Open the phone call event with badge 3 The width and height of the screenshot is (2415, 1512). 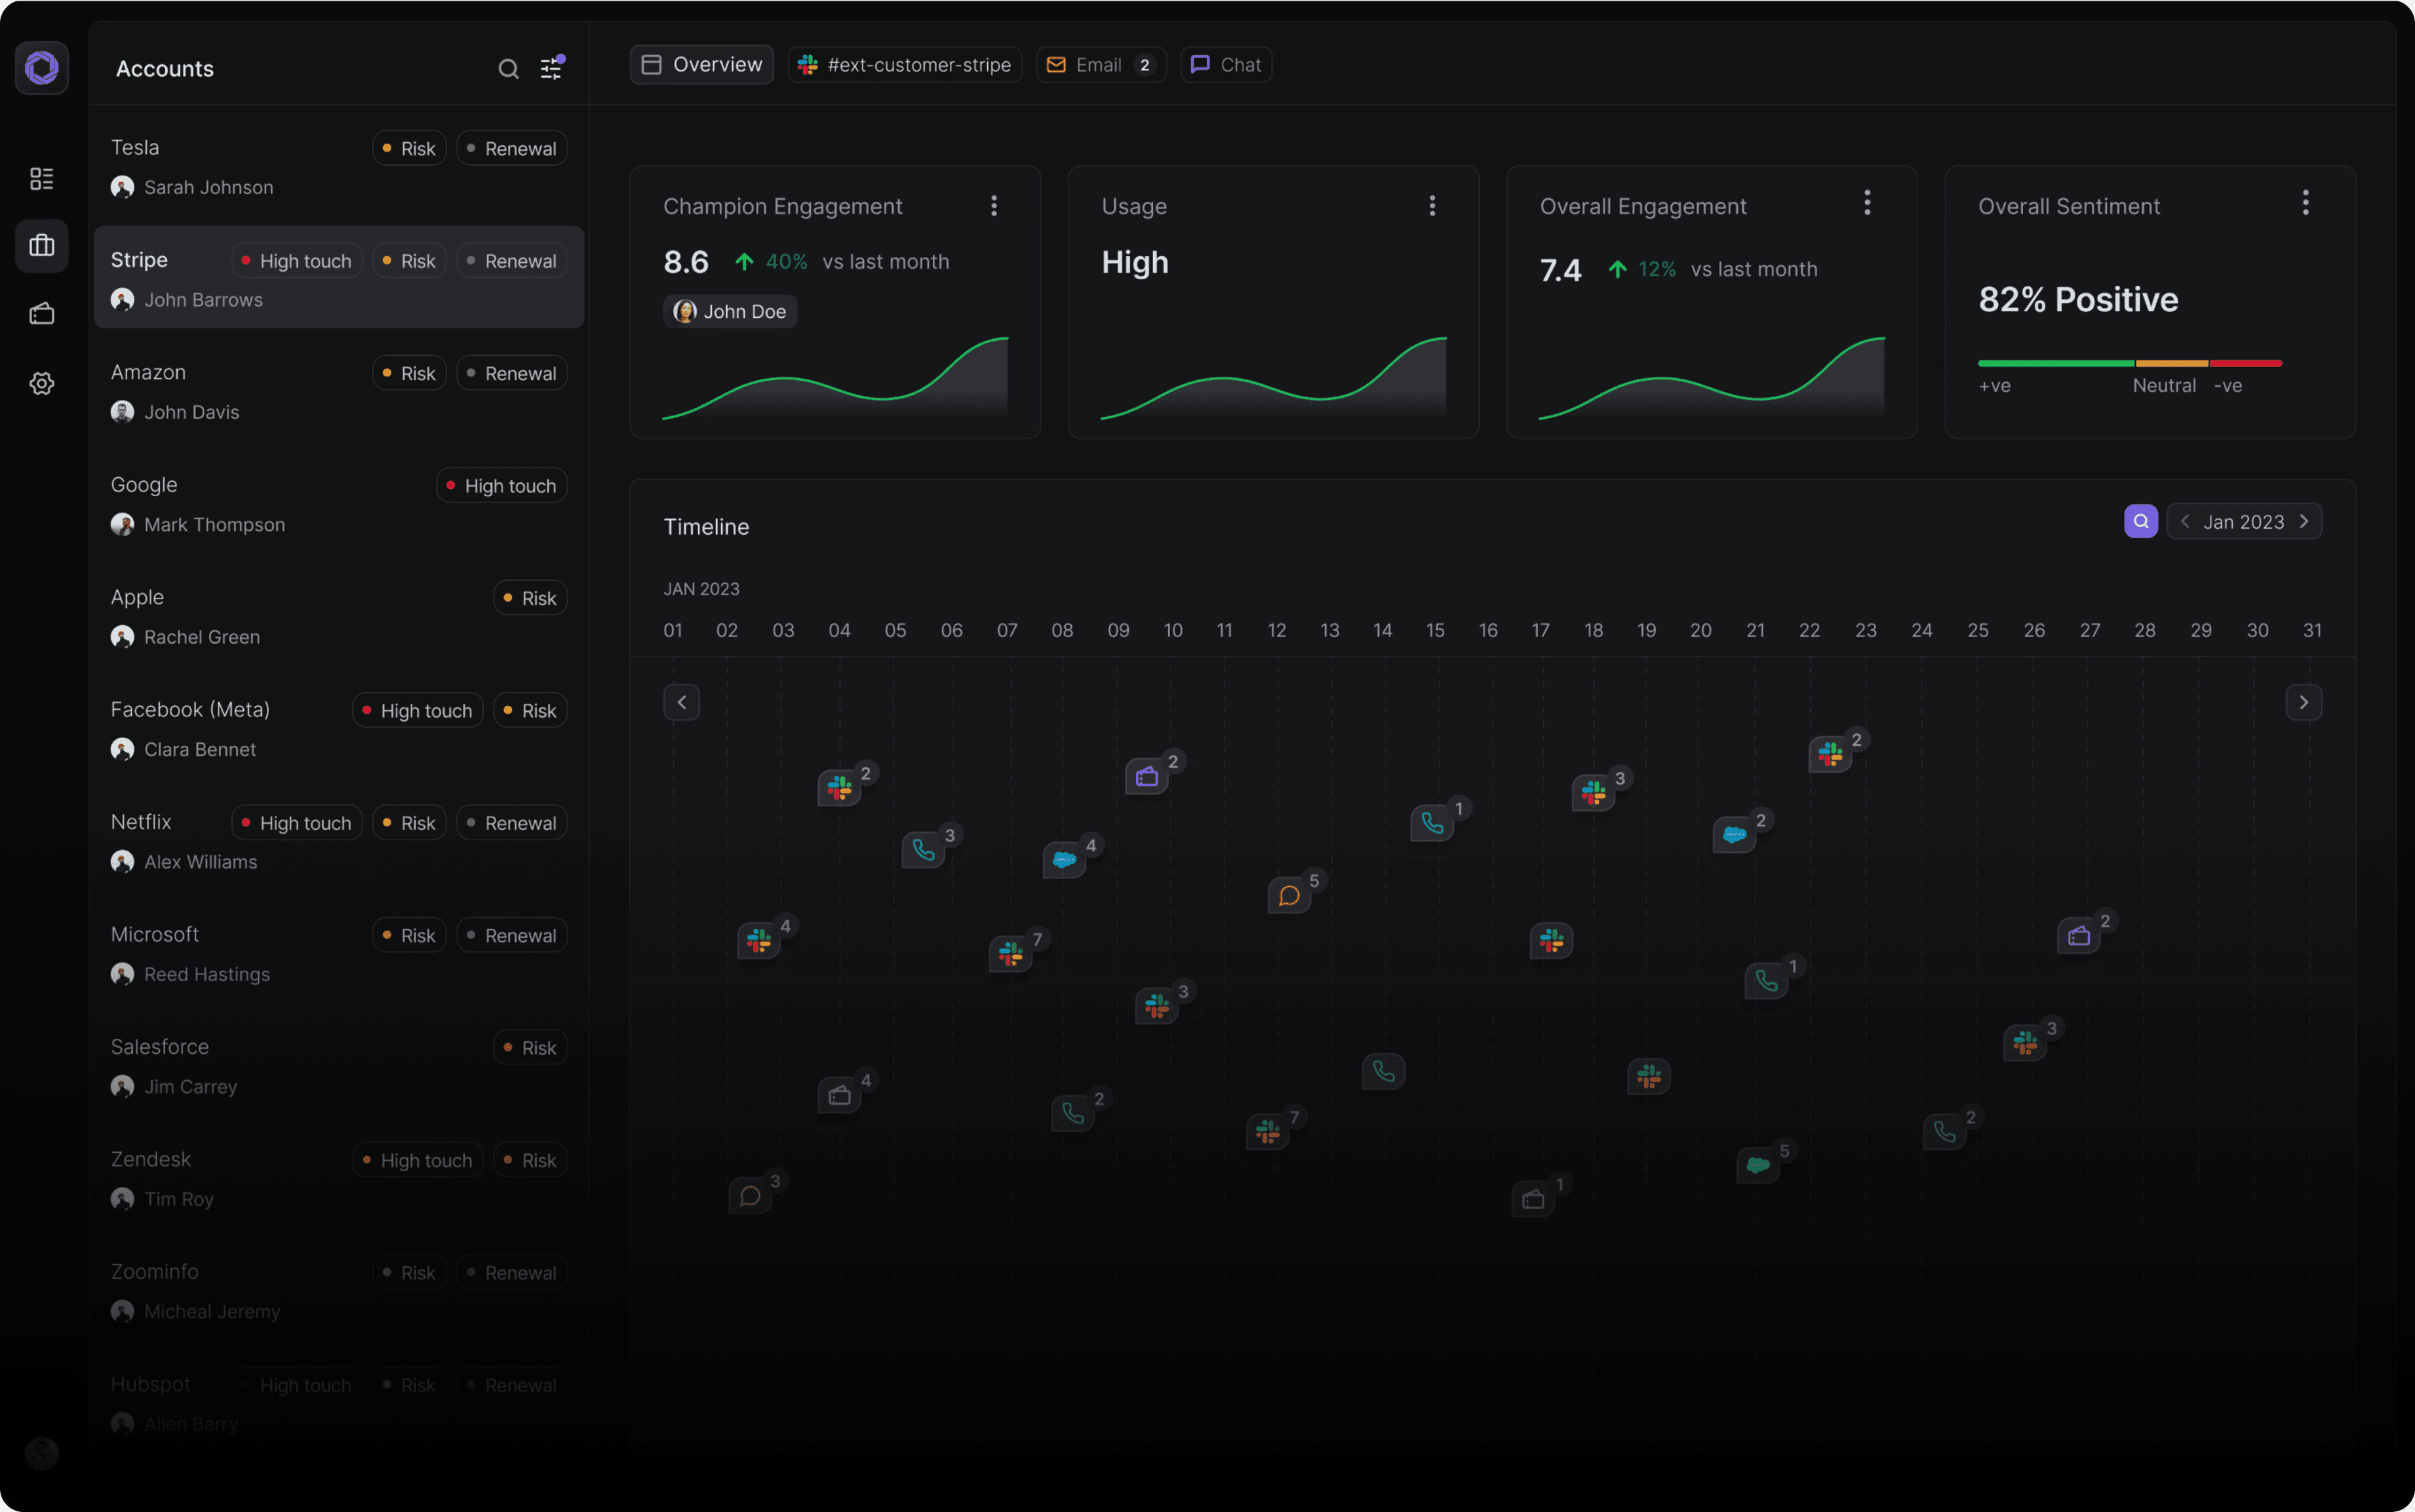[x=923, y=851]
